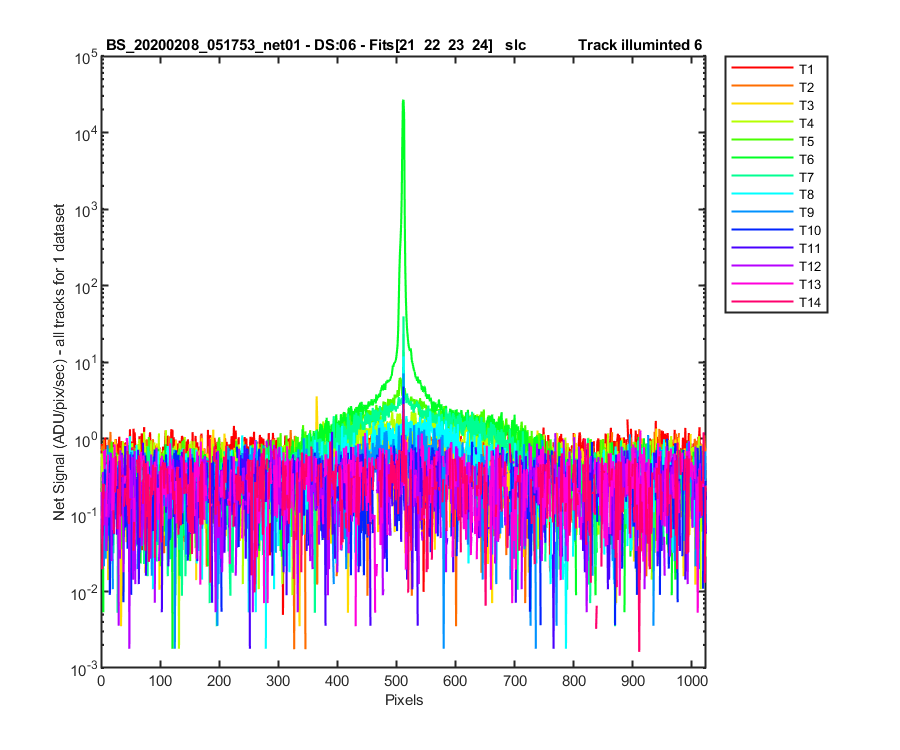Click the x-axis tick label 1000

pos(692,681)
